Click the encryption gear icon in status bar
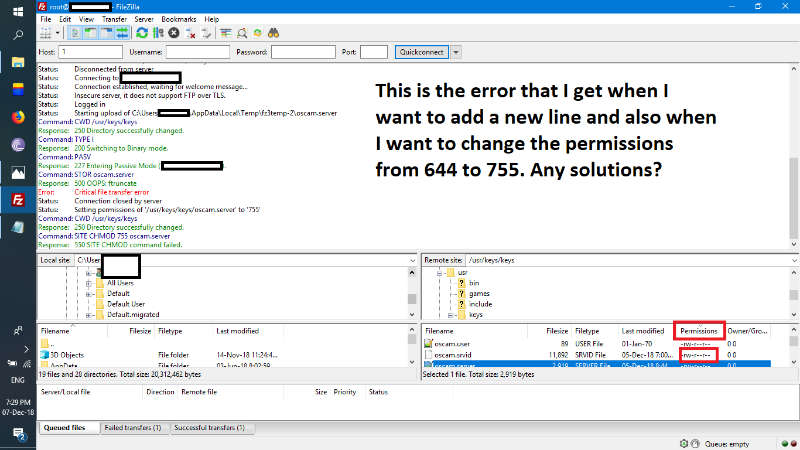Image resolution: width=800 pixels, height=450 pixels. [x=684, y=444]
